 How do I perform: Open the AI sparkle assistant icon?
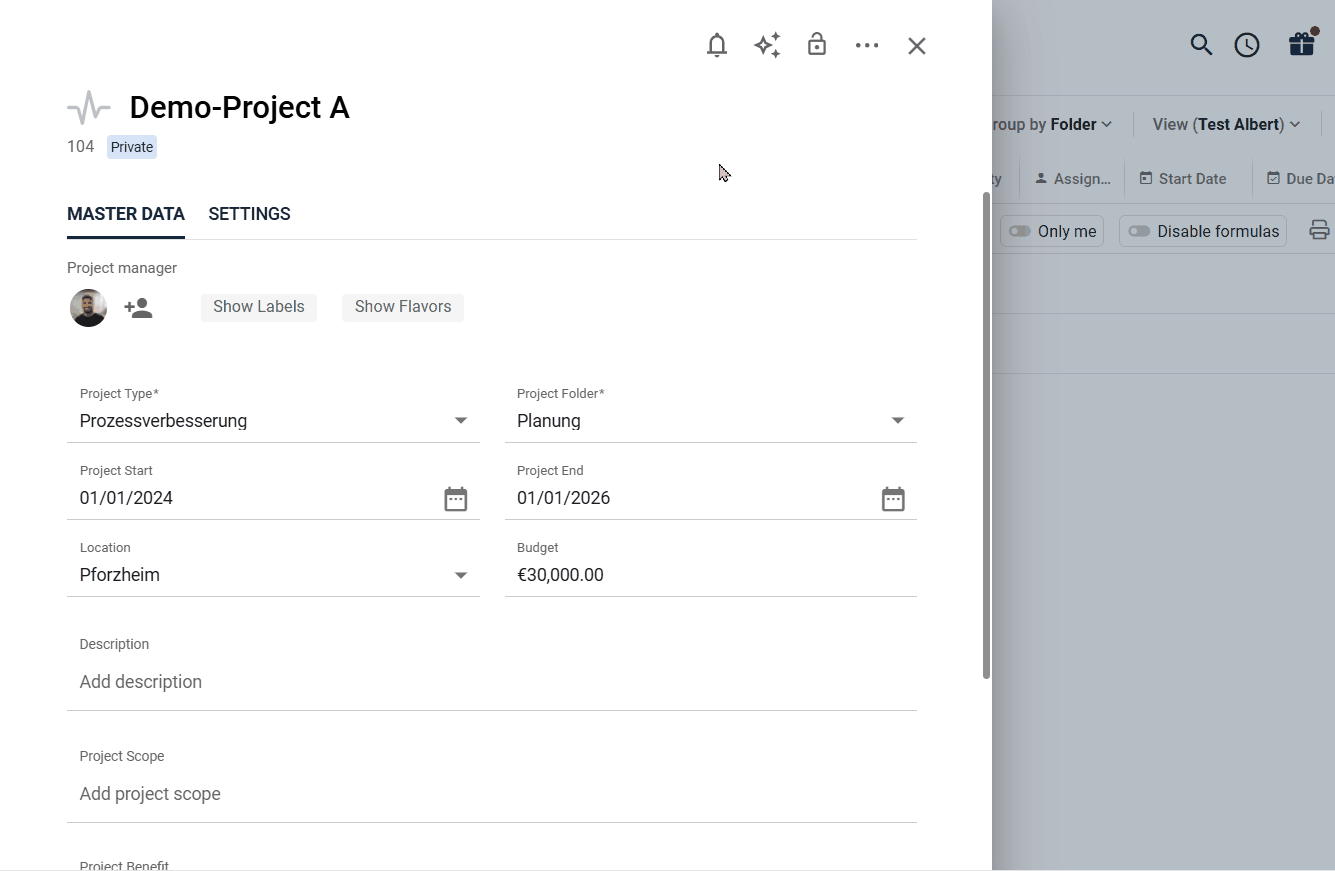pos(767,46)
